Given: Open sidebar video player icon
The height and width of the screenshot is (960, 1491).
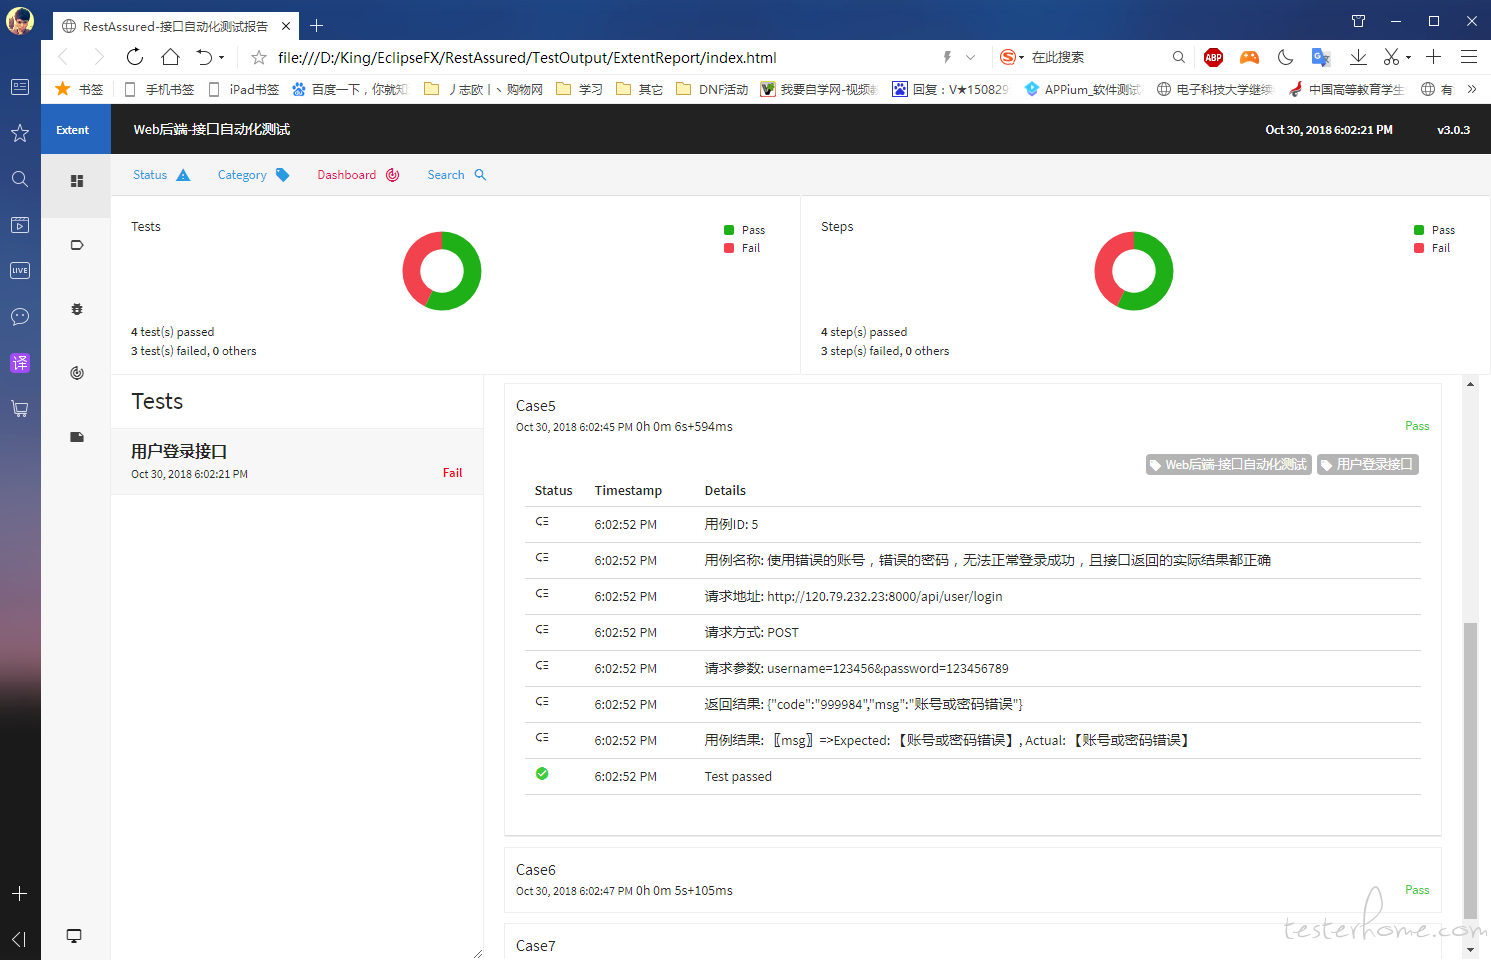Looking at the screenshot, I should point(20,225).
